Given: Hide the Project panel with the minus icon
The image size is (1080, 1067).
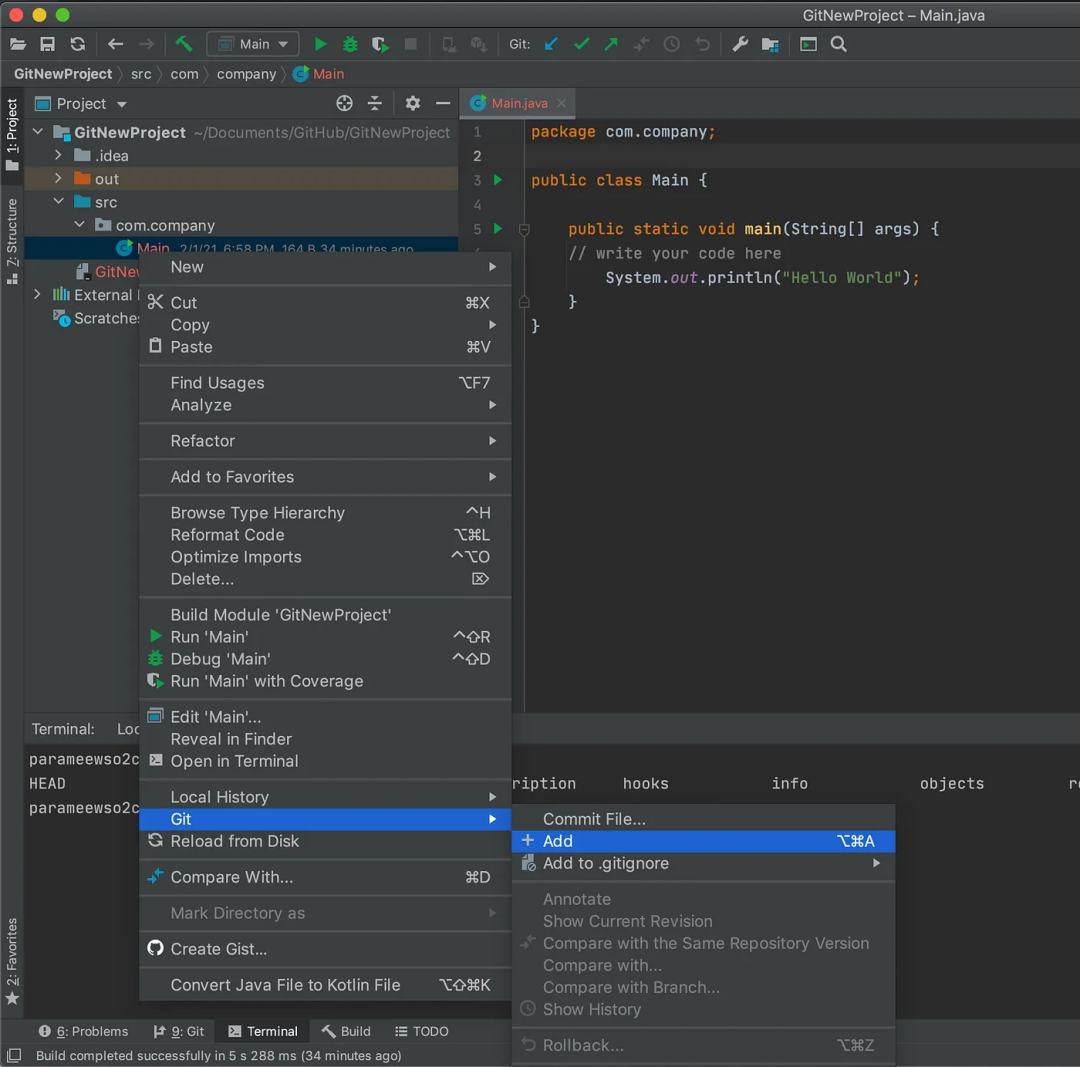Looking at the screenshot, I should (x=443, y=104).
